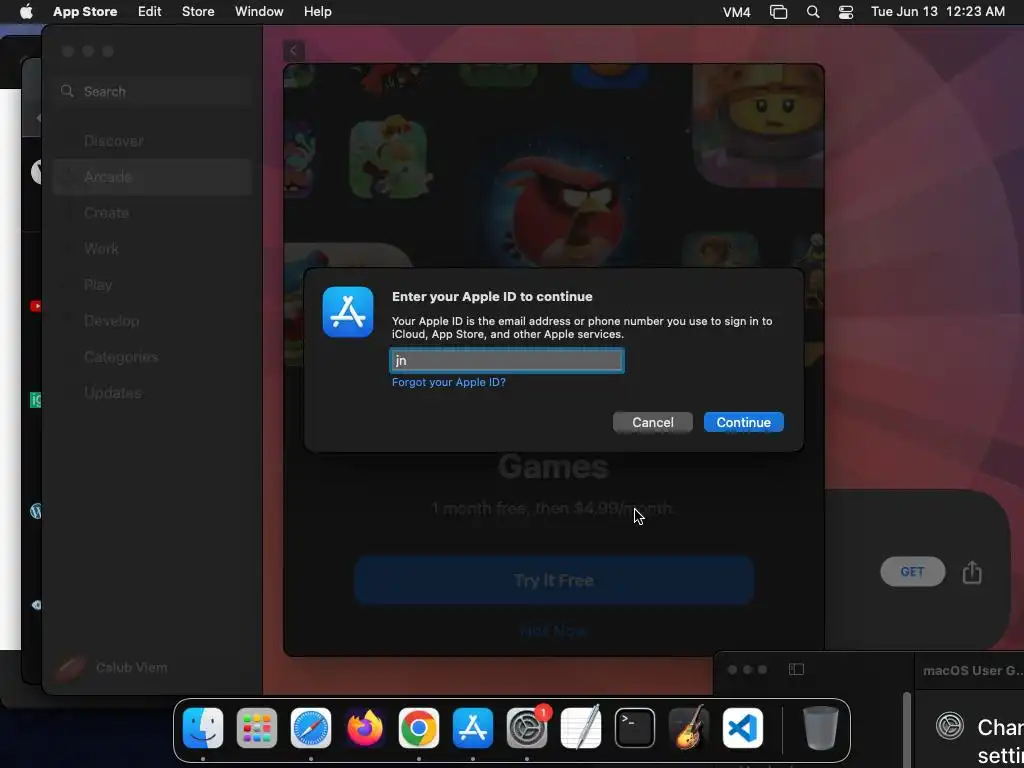
Task: Select Categories in the sidebar
Action: (153, 357)
